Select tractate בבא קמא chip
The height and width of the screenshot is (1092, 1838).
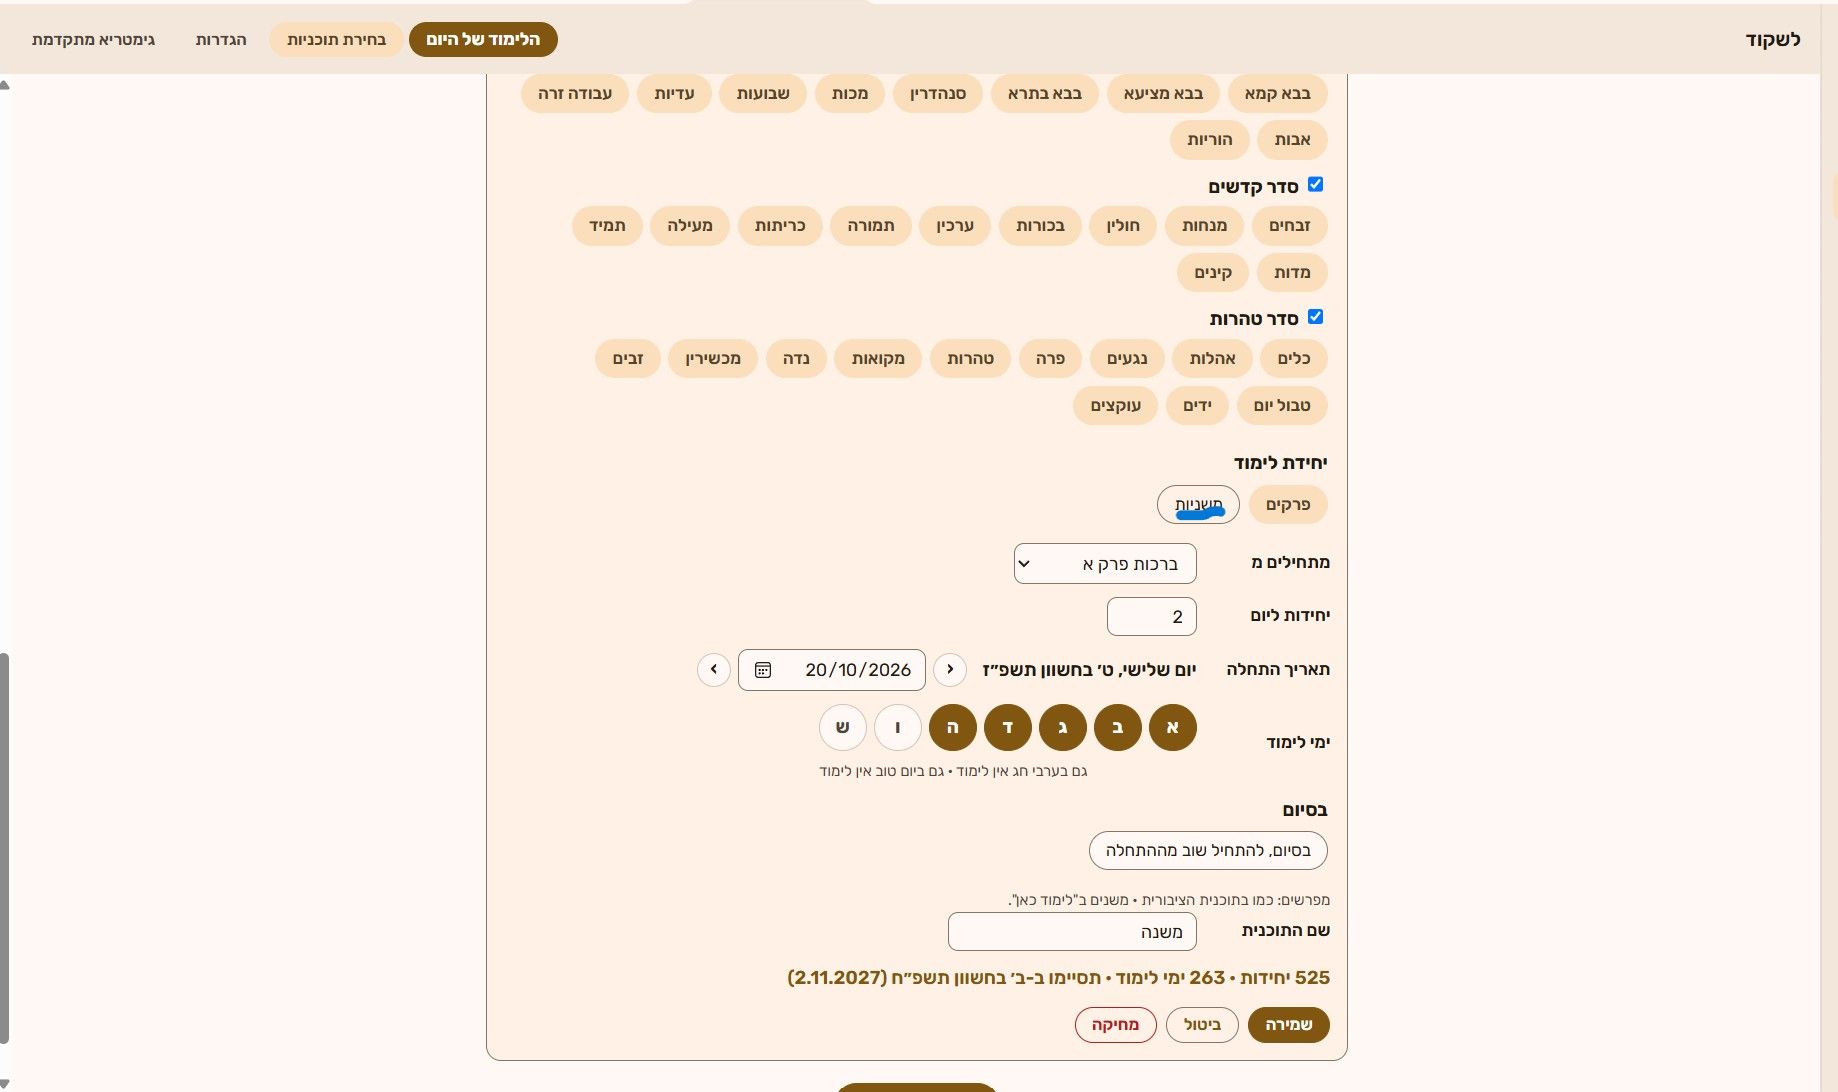[1278, 94]
